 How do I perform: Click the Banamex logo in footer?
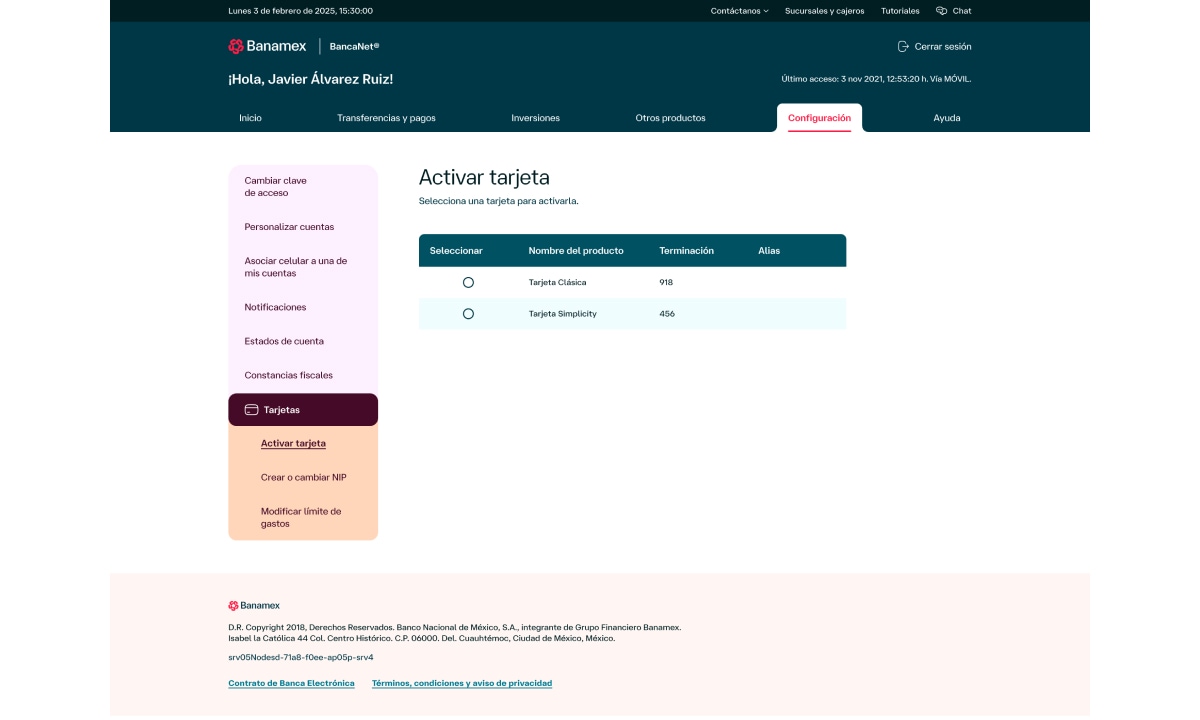click(x=254, y=605)
